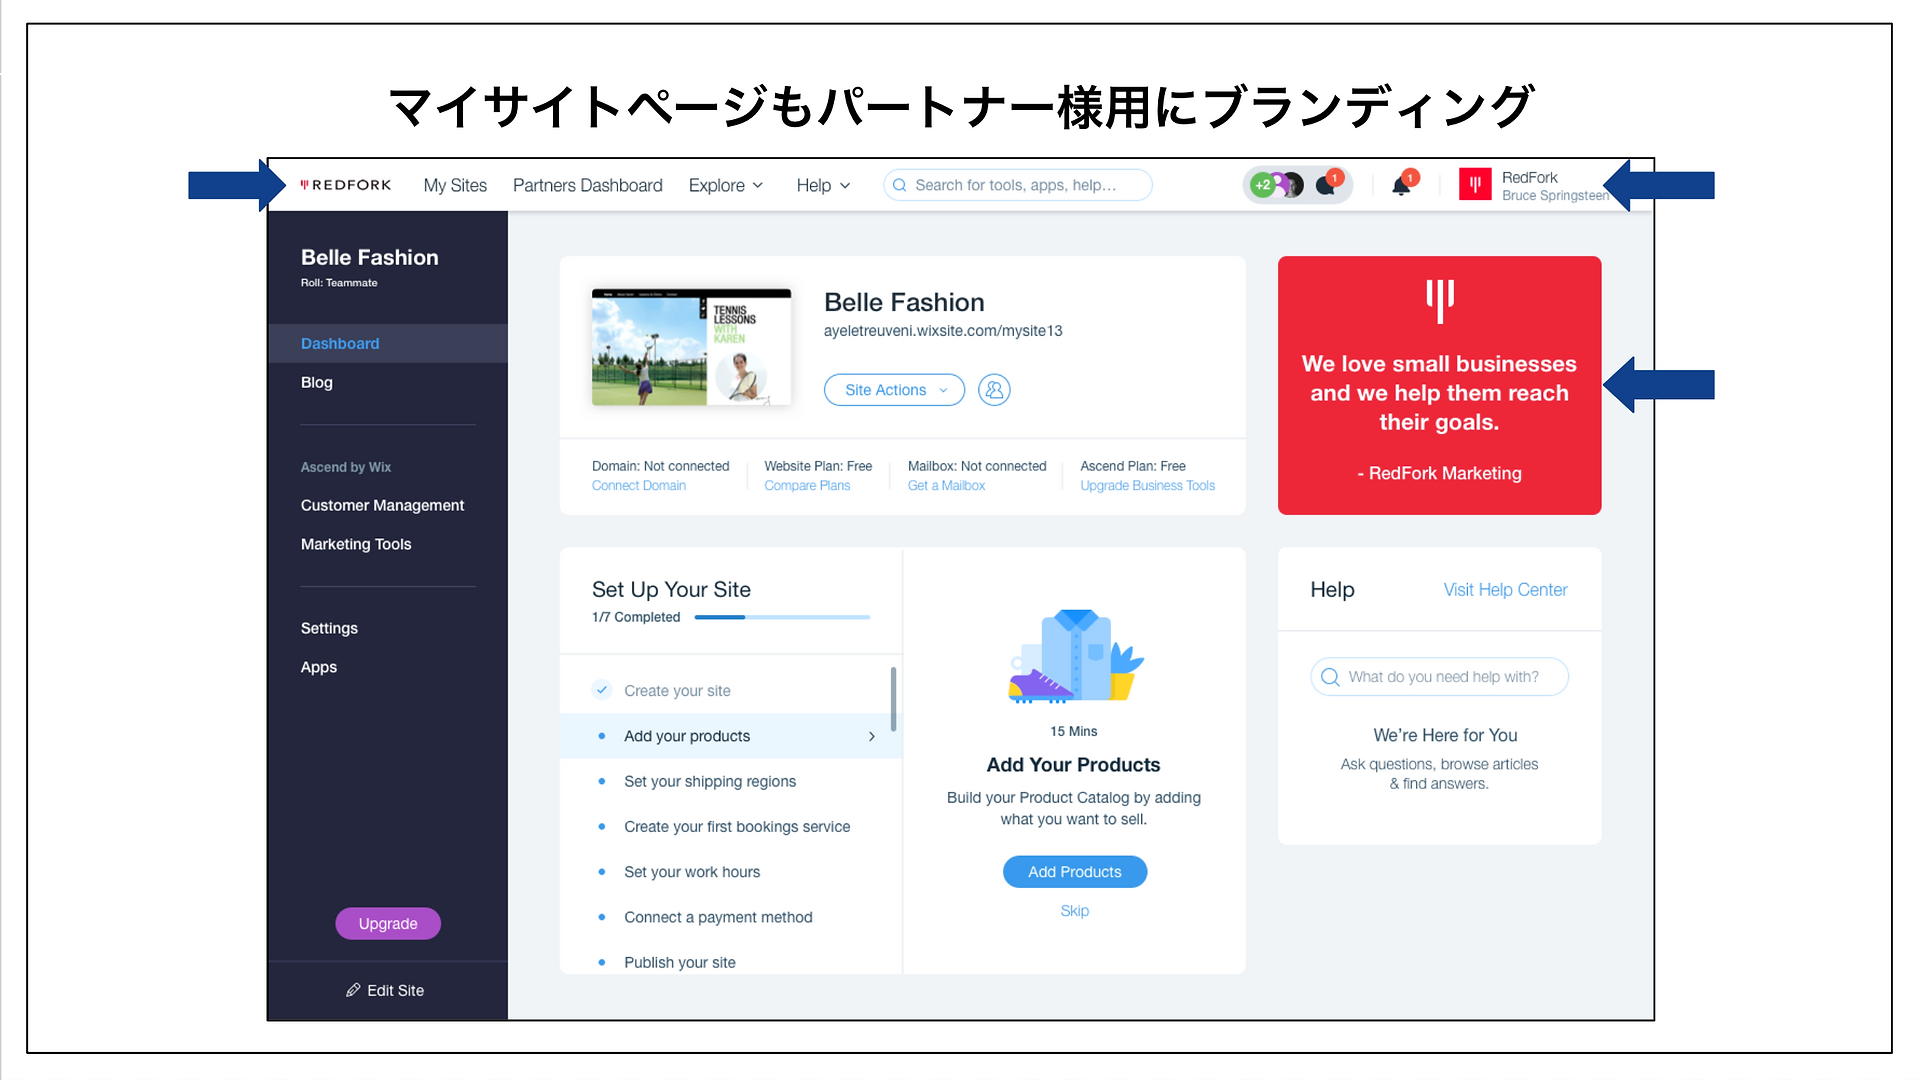The height and width of the screenshot is (1080, 1920).
Task: Click the red RedFork account avatar
Action: pos(1475,184)
